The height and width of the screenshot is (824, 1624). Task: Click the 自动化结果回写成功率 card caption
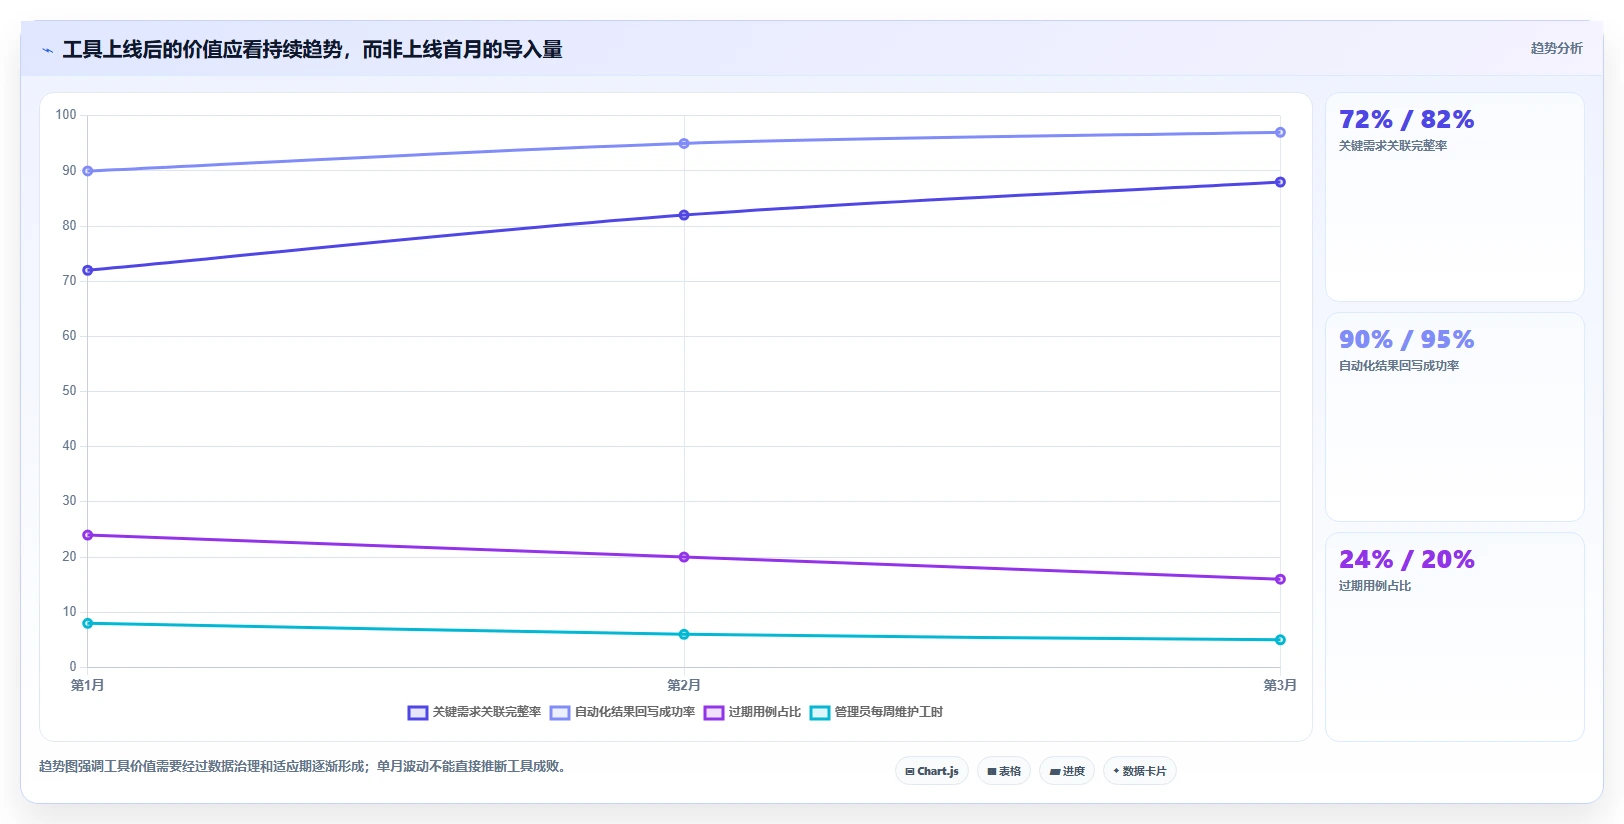1399,366
